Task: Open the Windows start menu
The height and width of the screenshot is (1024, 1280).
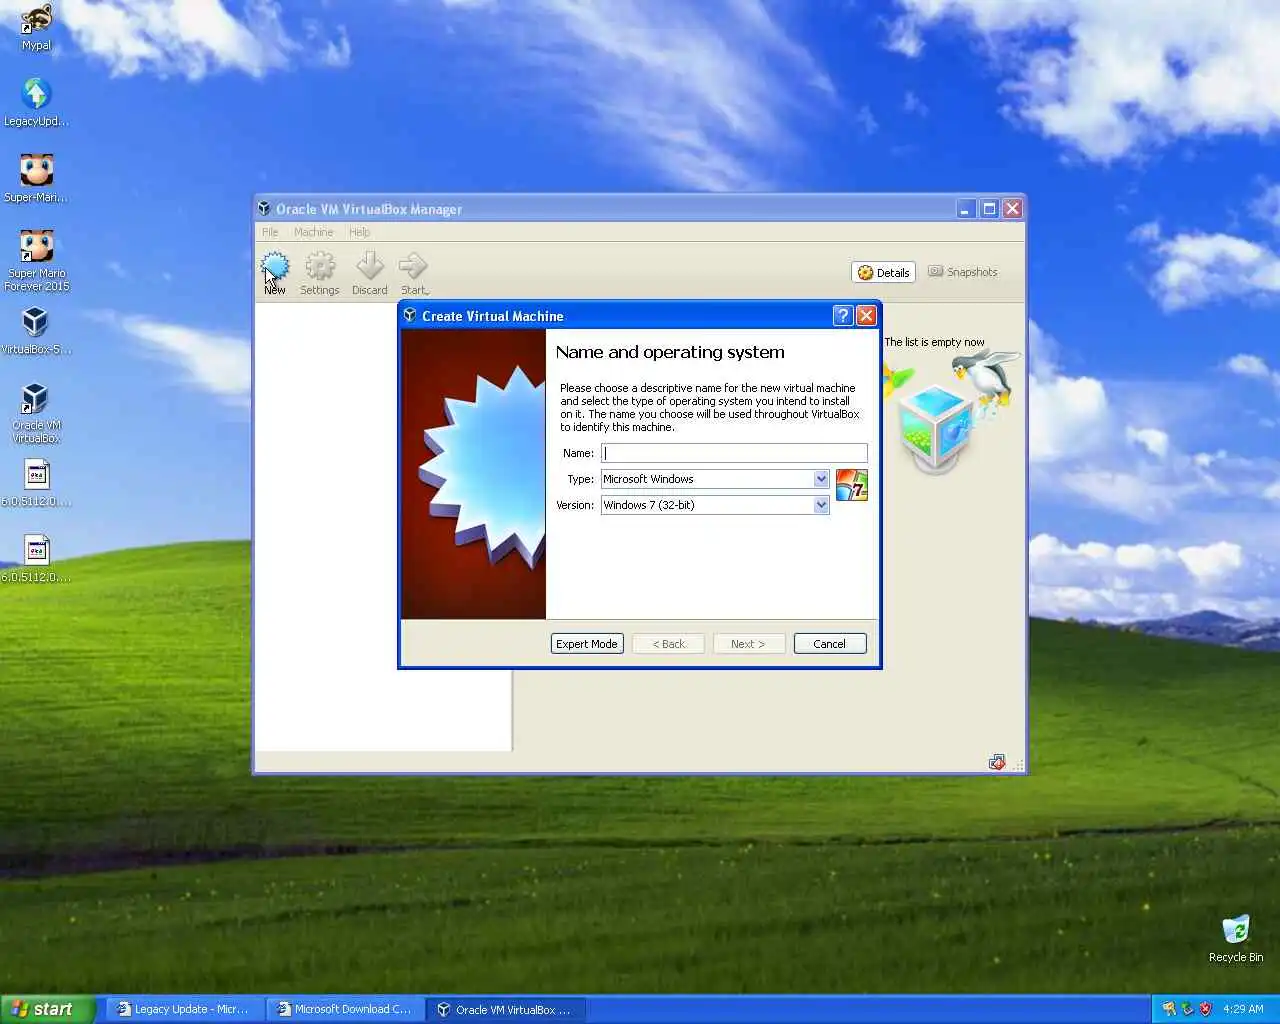Action: click(47, 1009)
